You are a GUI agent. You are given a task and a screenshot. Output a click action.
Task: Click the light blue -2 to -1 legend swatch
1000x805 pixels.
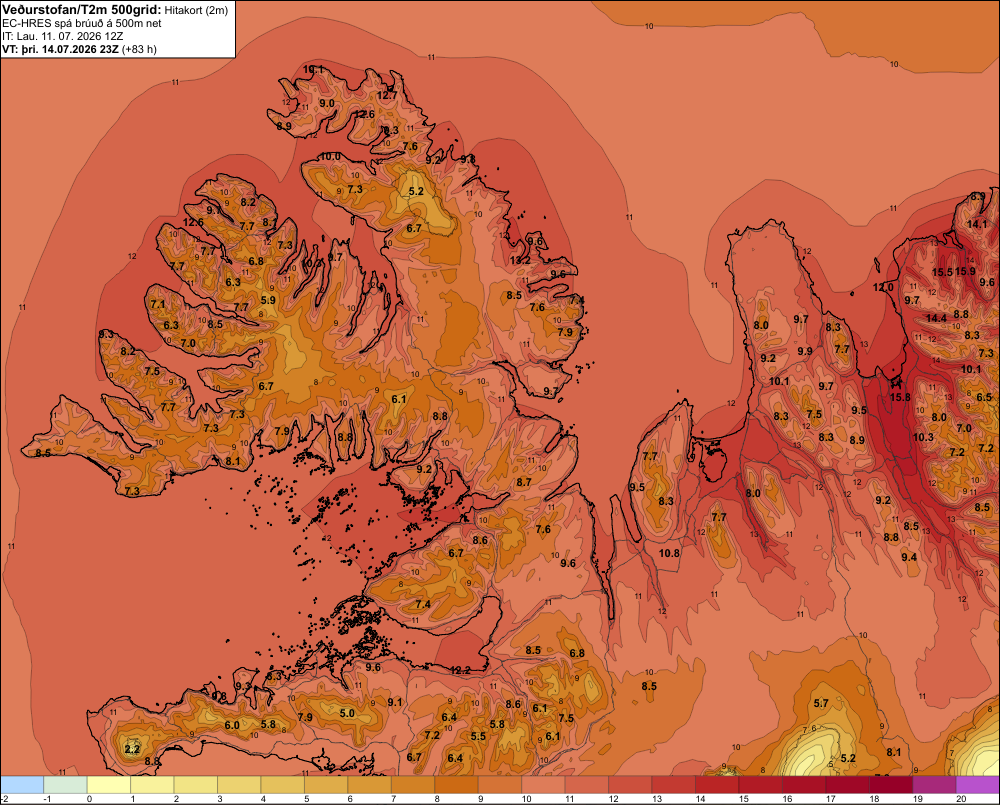click(x=22, y=784)
